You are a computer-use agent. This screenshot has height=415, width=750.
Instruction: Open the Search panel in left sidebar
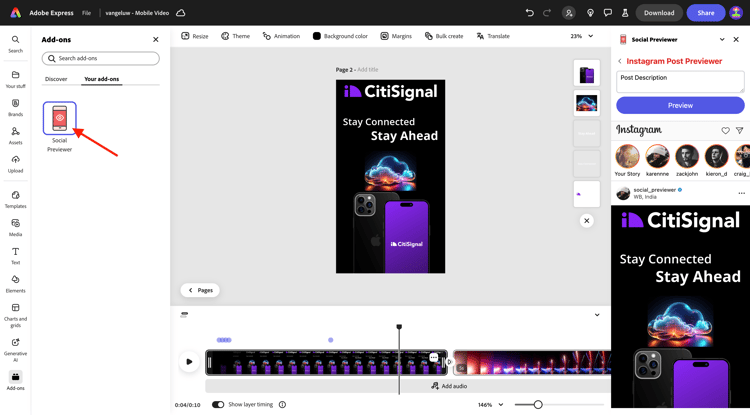(x=15, y=44)
